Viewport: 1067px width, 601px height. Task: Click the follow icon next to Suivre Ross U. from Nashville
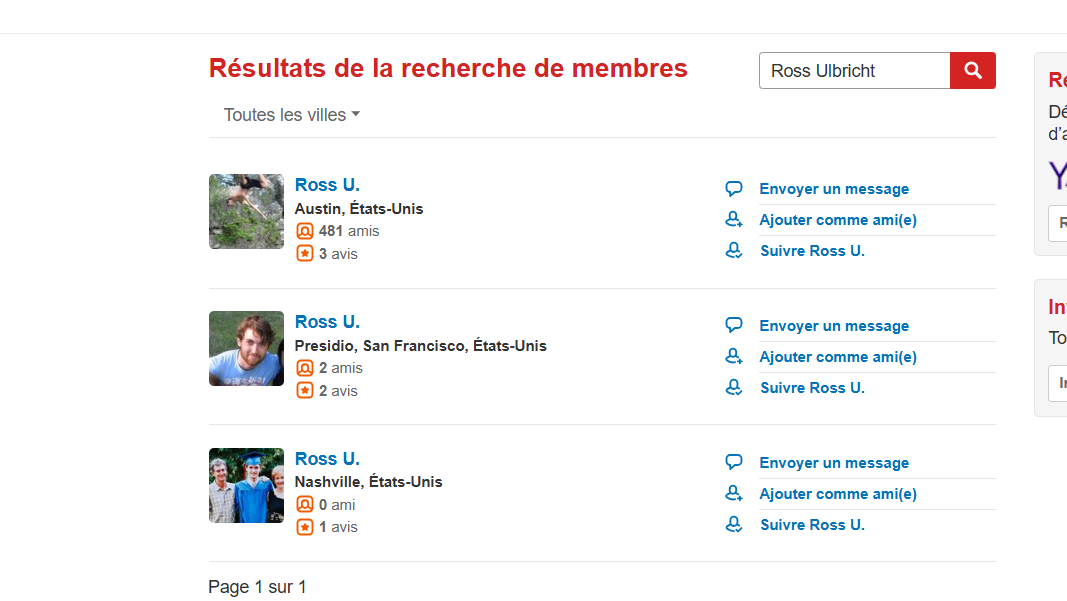point(734,525)
